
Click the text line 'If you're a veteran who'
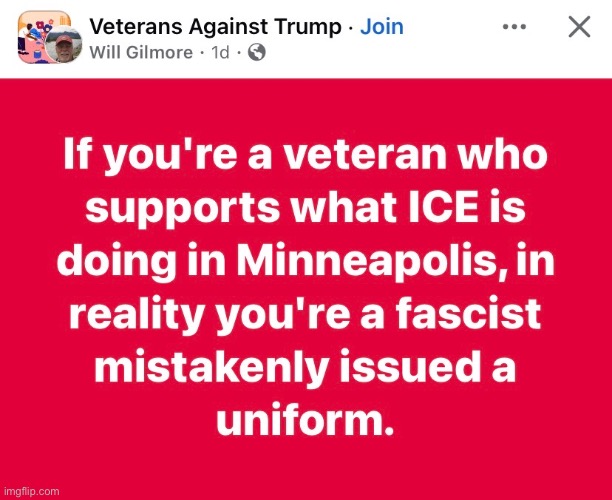click(x=306, y=155)
